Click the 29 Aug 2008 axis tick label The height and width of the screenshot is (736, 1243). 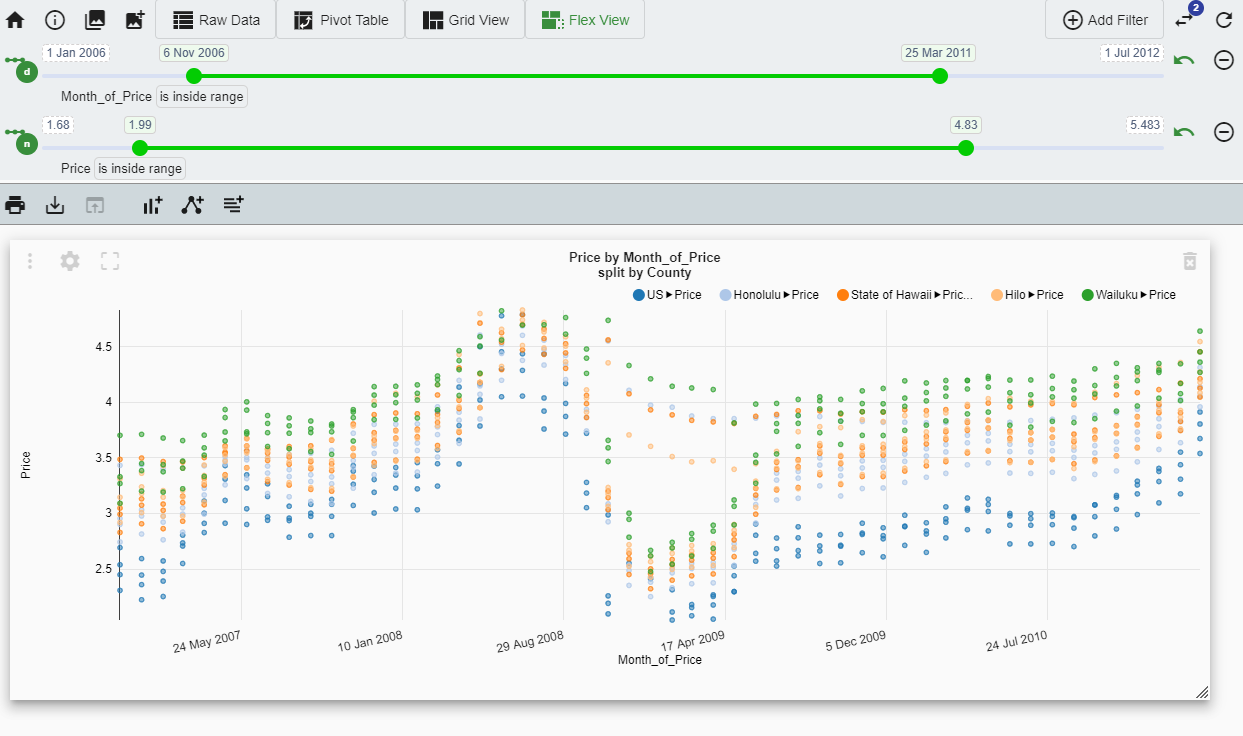pos(530,640)
